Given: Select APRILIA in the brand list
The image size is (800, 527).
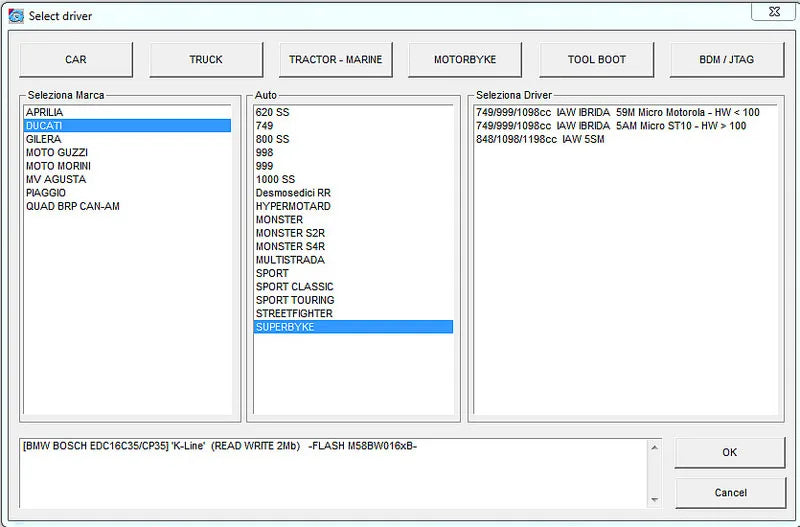Looking at the screenshot, I should click(x=45, y=112).
